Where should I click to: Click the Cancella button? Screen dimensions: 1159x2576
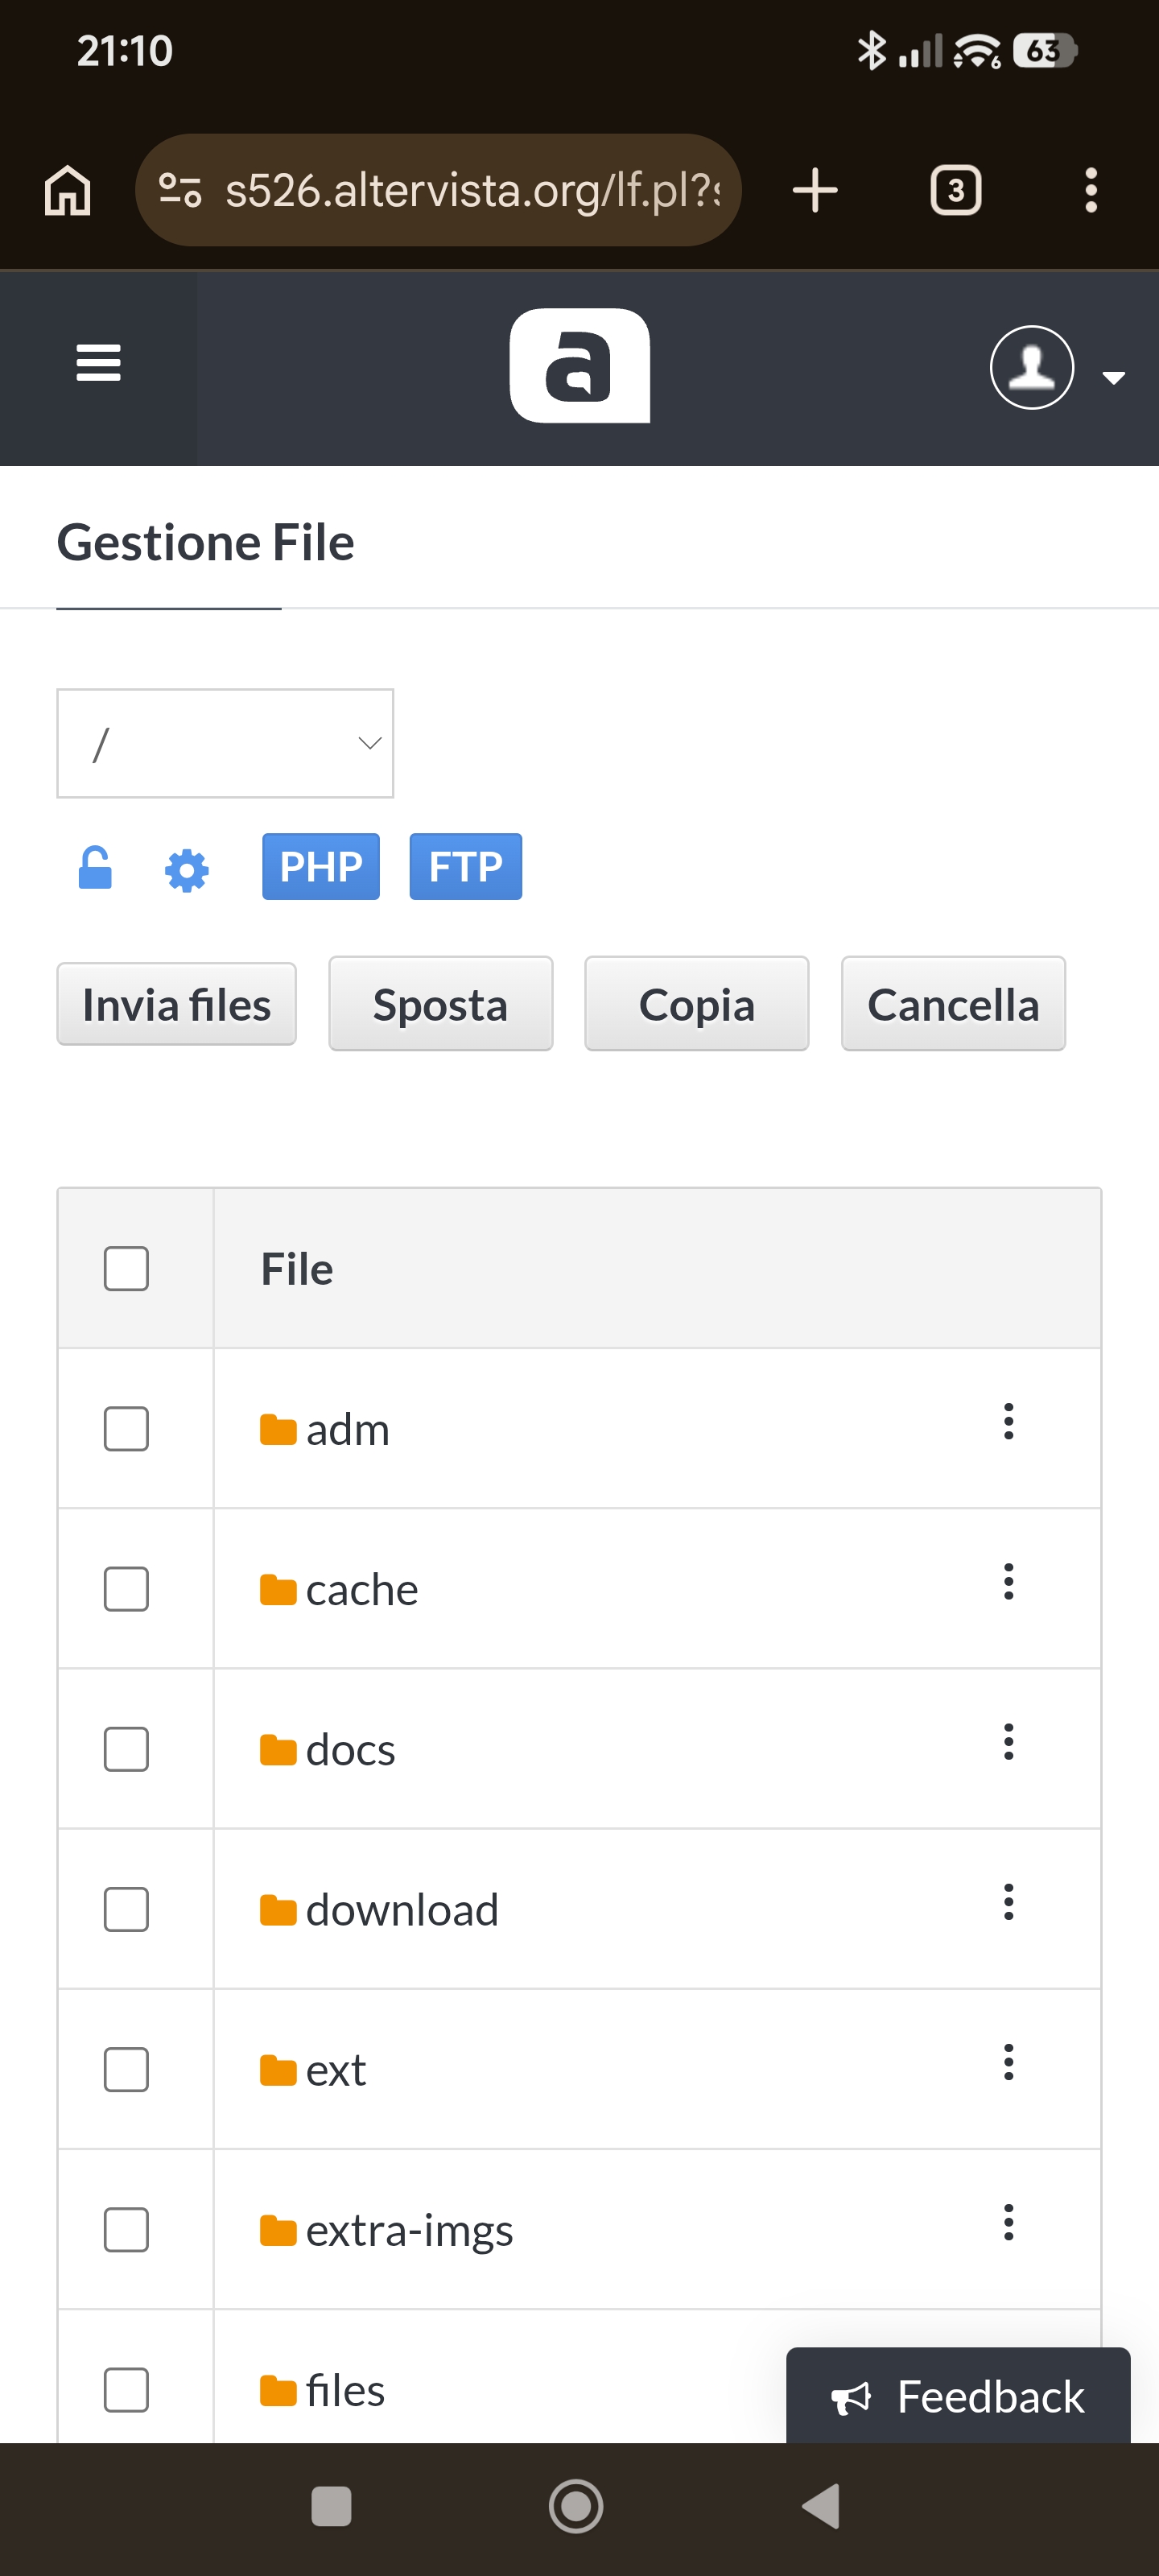click(x=952, y=1004)
